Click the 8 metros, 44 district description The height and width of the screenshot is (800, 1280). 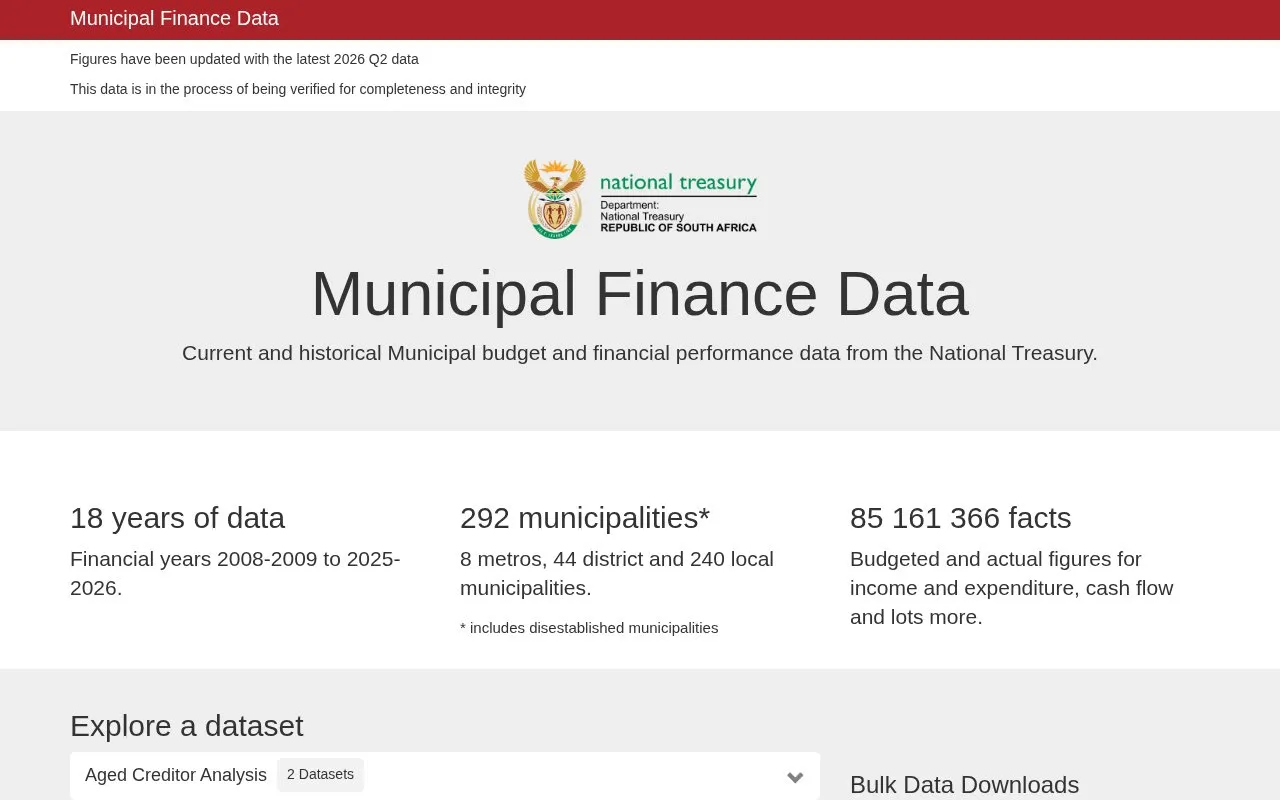(x=617, y=573)
